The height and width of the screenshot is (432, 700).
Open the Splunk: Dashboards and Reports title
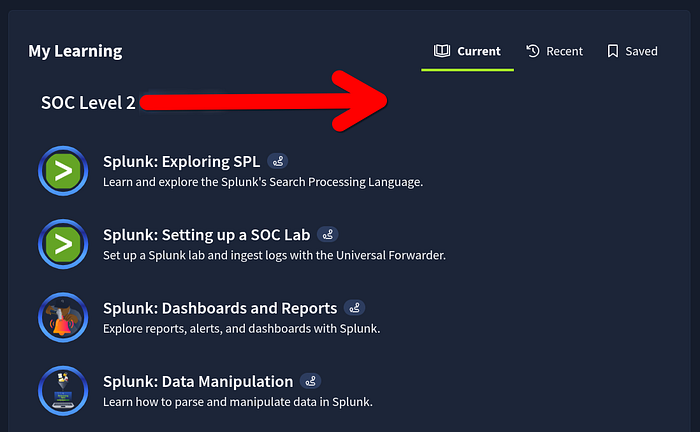[x=220, y=308]
